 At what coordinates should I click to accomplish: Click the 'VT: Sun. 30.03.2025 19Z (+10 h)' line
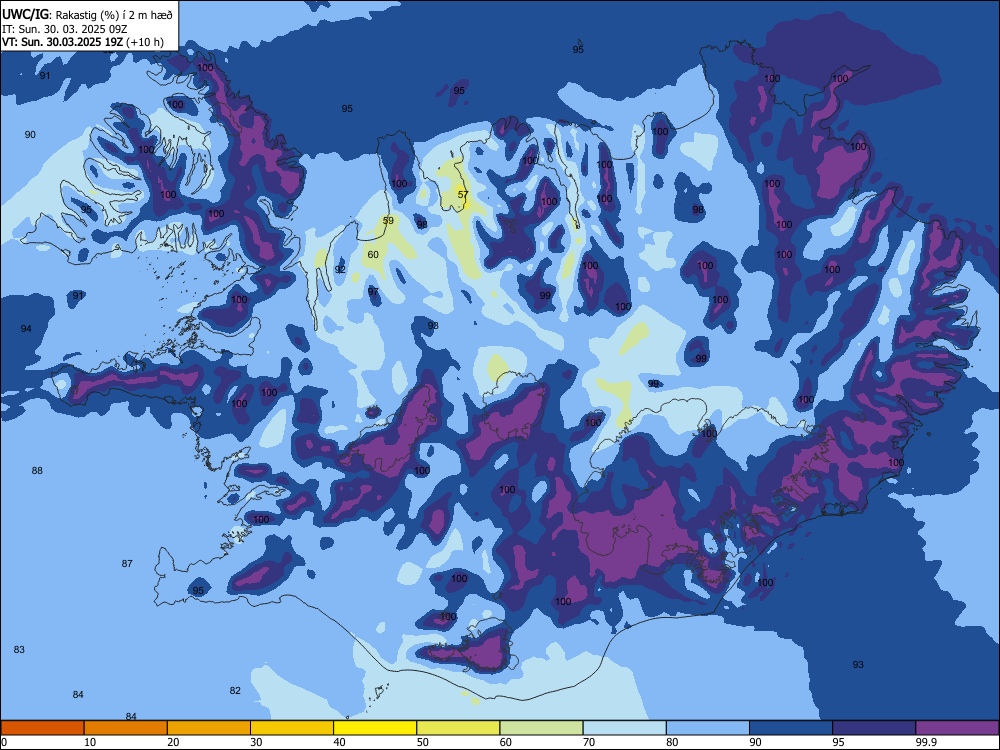83,42
